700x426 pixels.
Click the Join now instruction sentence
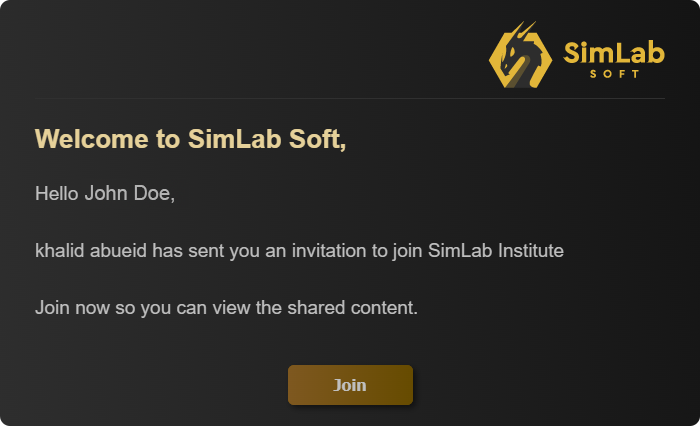click(x=226, y=307)
